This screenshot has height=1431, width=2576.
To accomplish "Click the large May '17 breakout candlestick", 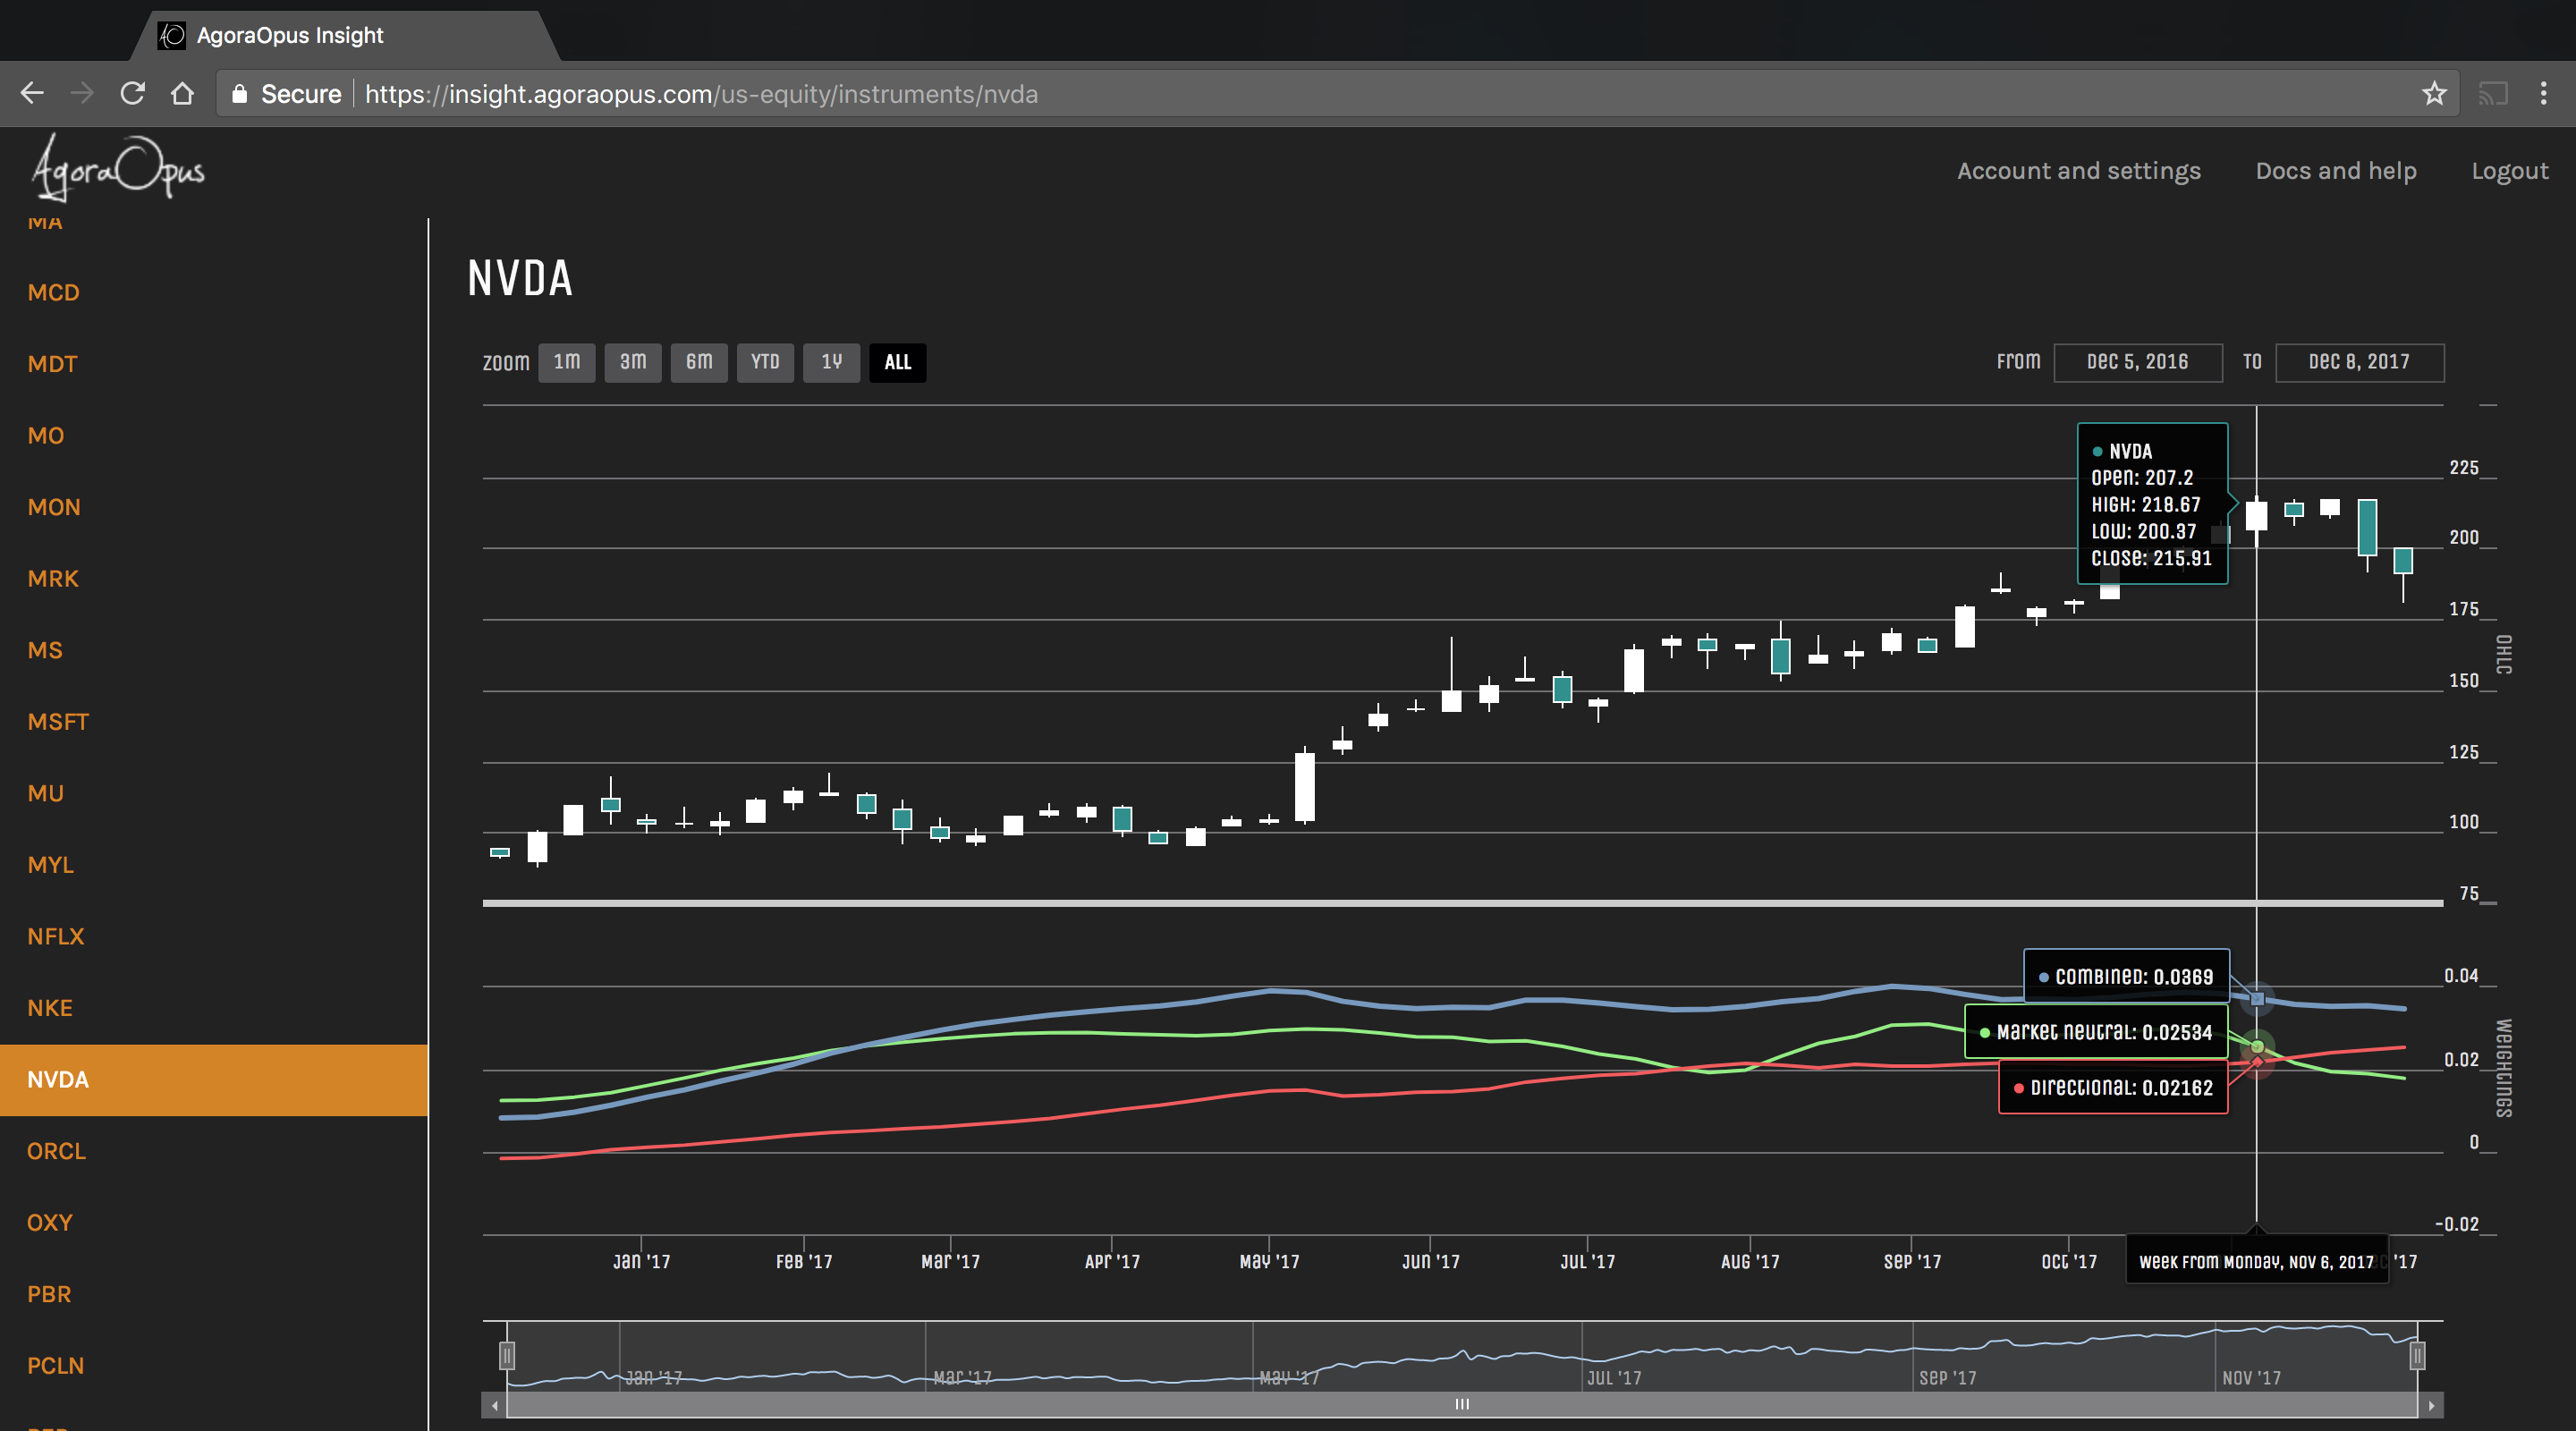I will tap(1304, 786).
